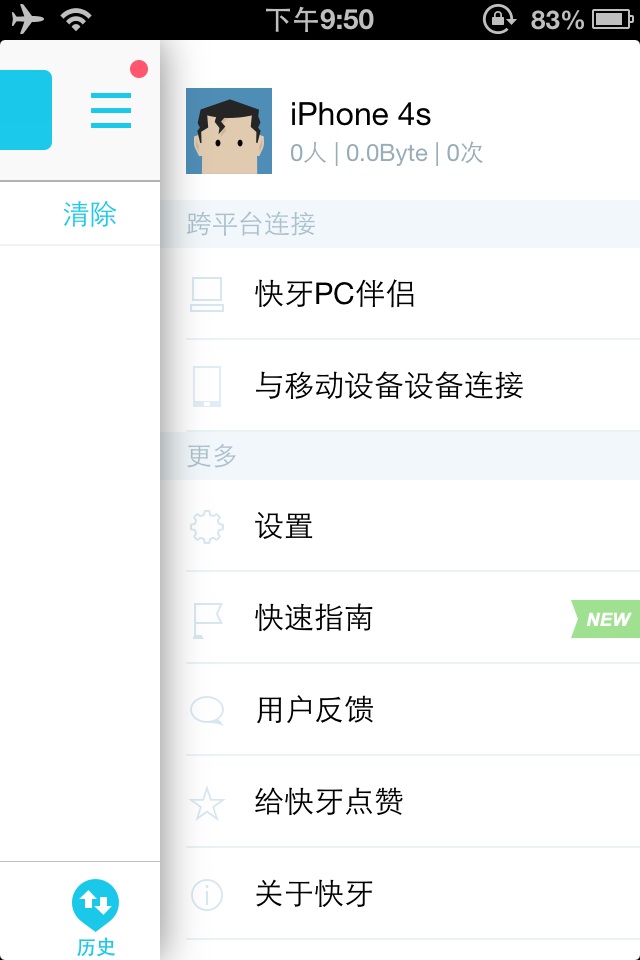Click the green NEW badge
This screenshot has height=960, width=640.
(x=606, y=619)
